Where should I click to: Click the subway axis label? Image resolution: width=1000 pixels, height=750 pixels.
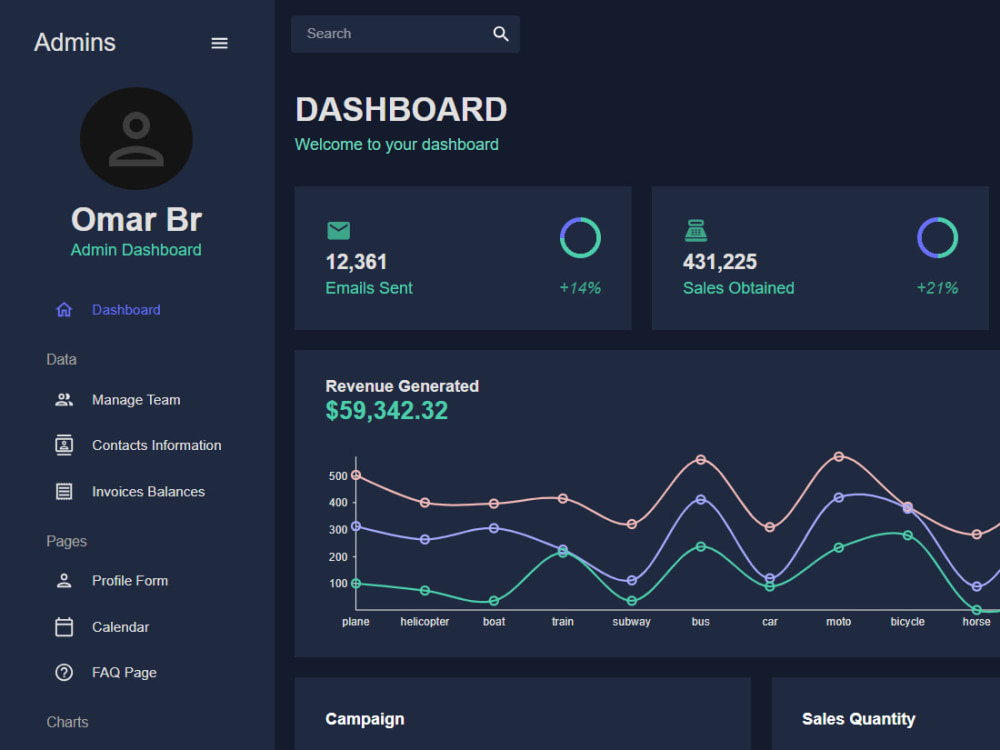631,622
